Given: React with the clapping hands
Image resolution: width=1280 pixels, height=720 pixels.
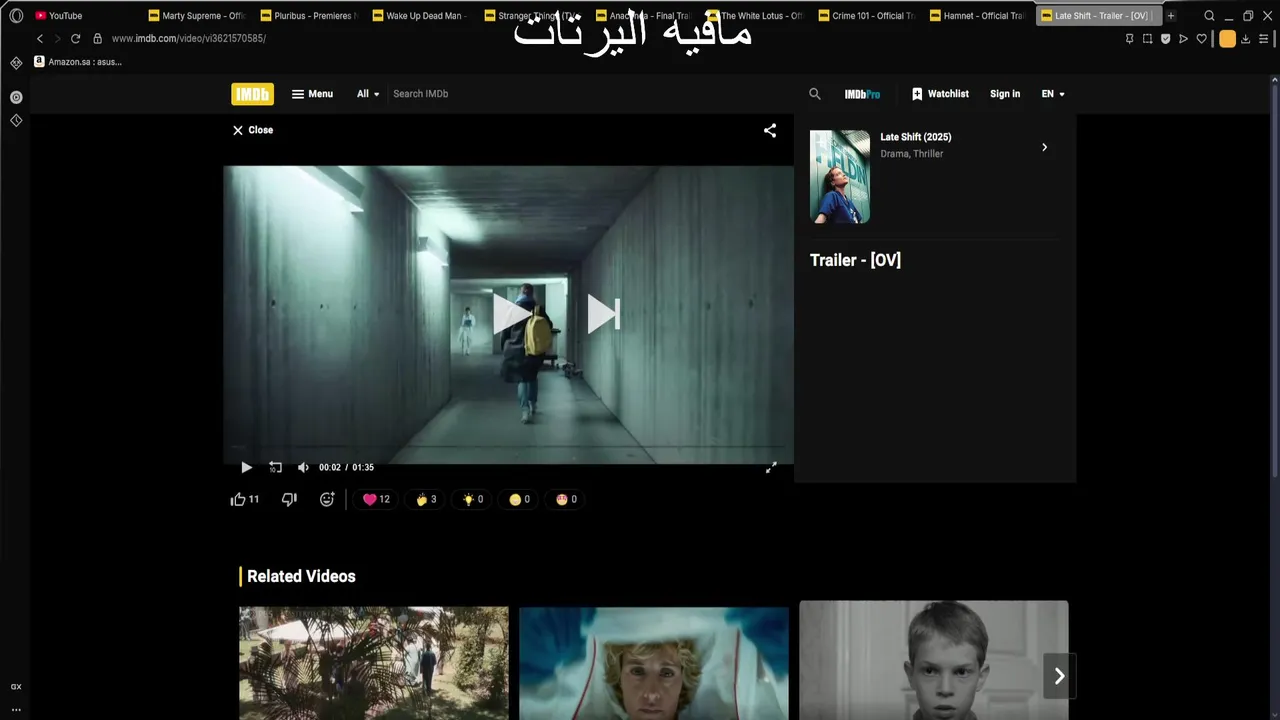Looking at the screenshot, I should pyautogui.click(x=426, y=499).
